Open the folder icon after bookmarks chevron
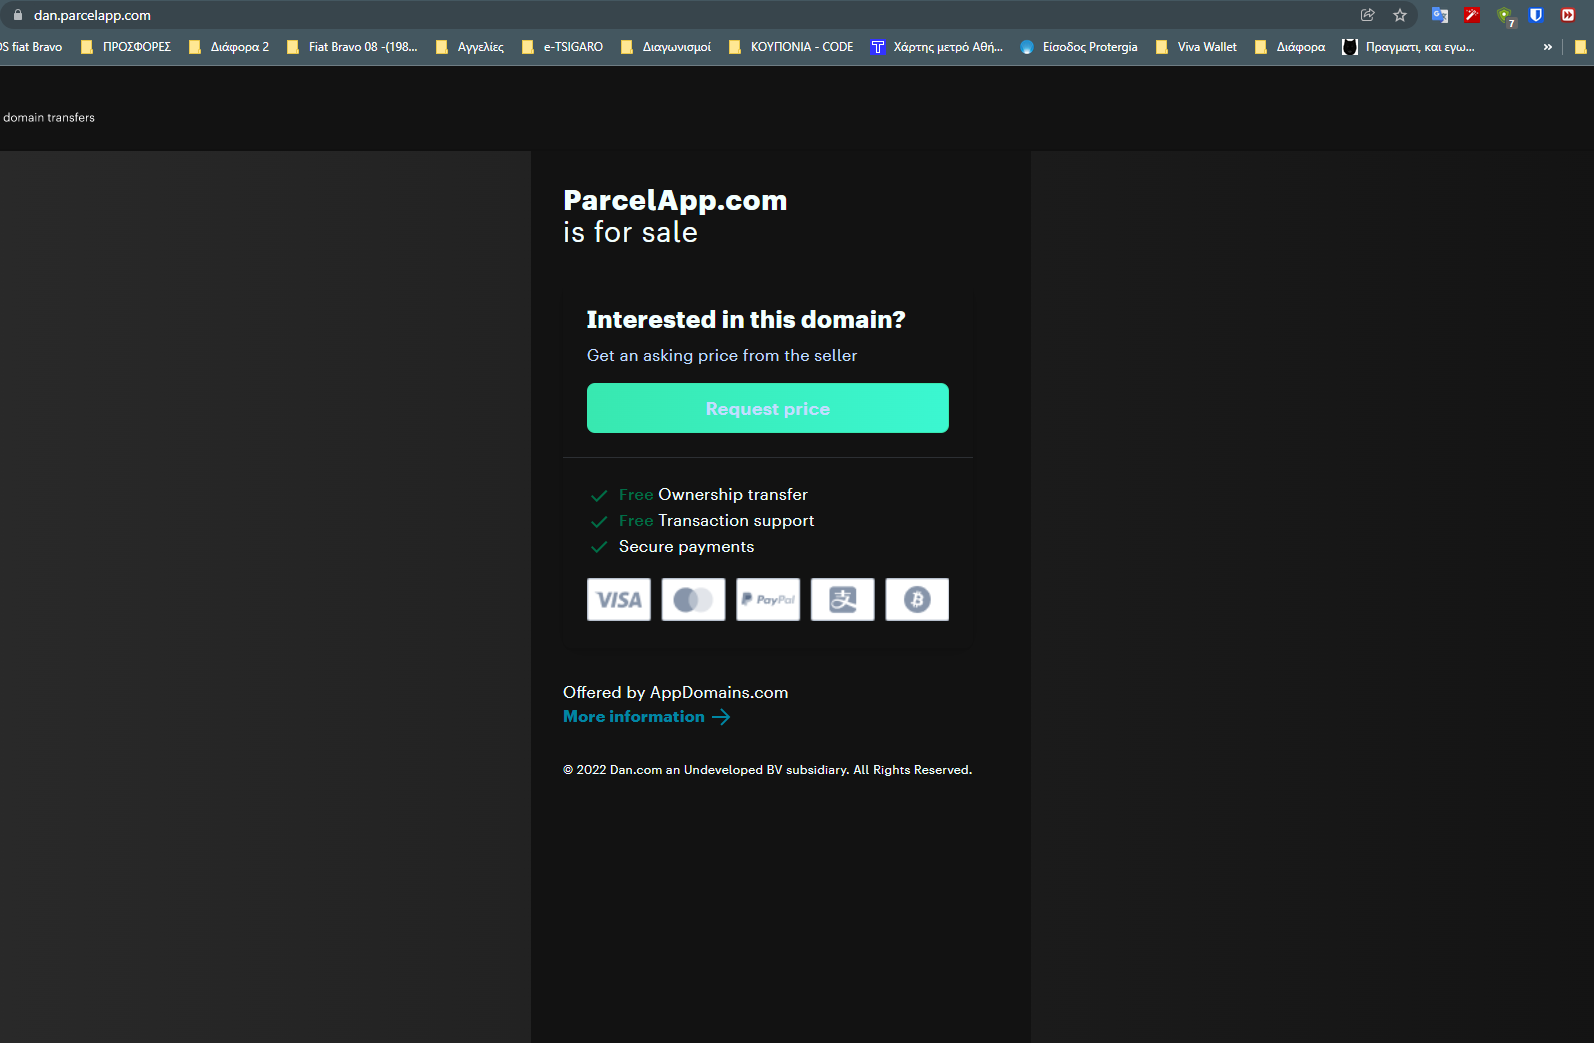This screenshot has width=1594, height=1043. [x=1581, y=47]
